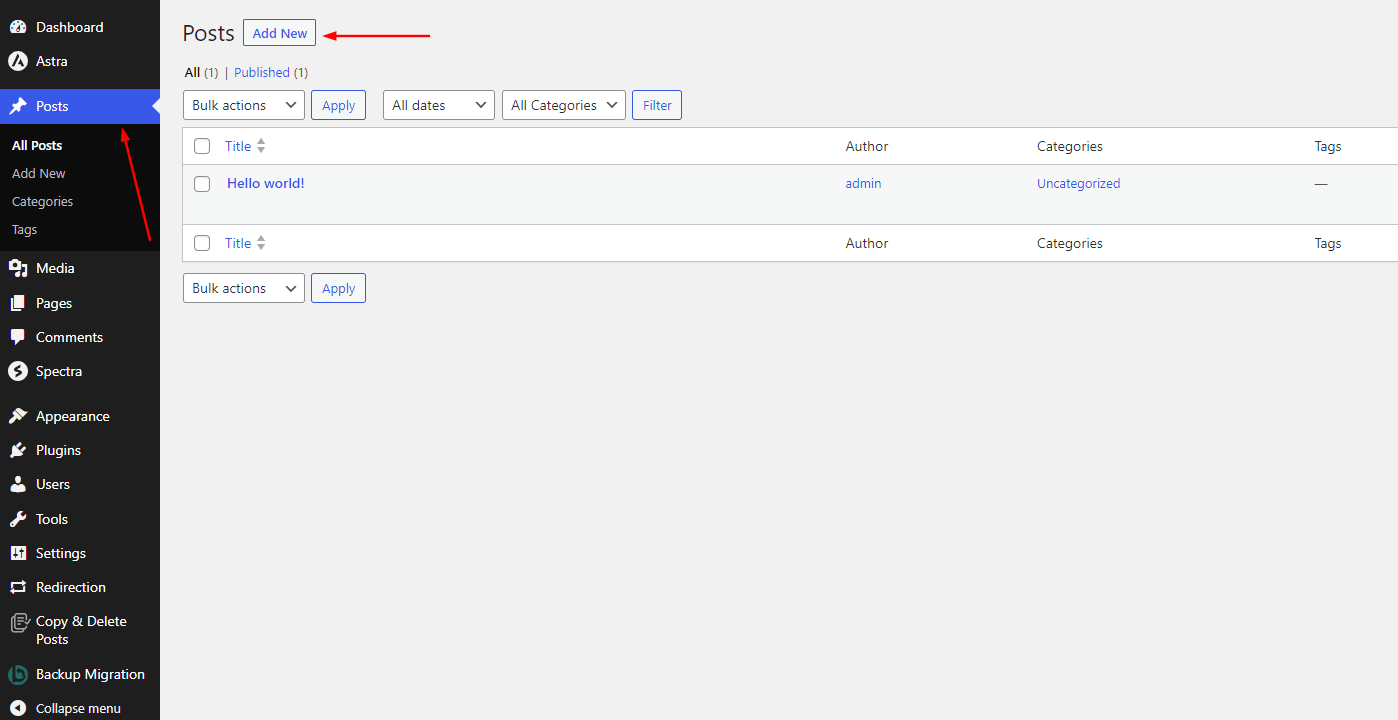Click the Users person icon
This screenshot has width=1398, height=720.
18,484
